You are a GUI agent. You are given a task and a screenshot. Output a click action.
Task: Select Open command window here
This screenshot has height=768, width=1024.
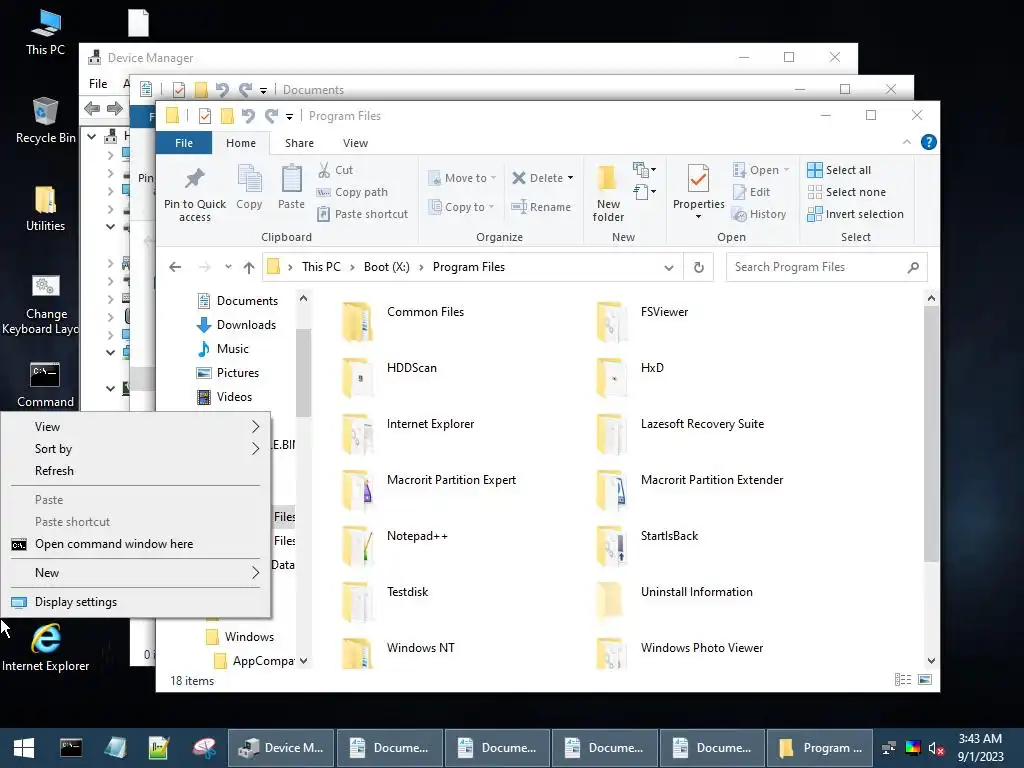136,544
